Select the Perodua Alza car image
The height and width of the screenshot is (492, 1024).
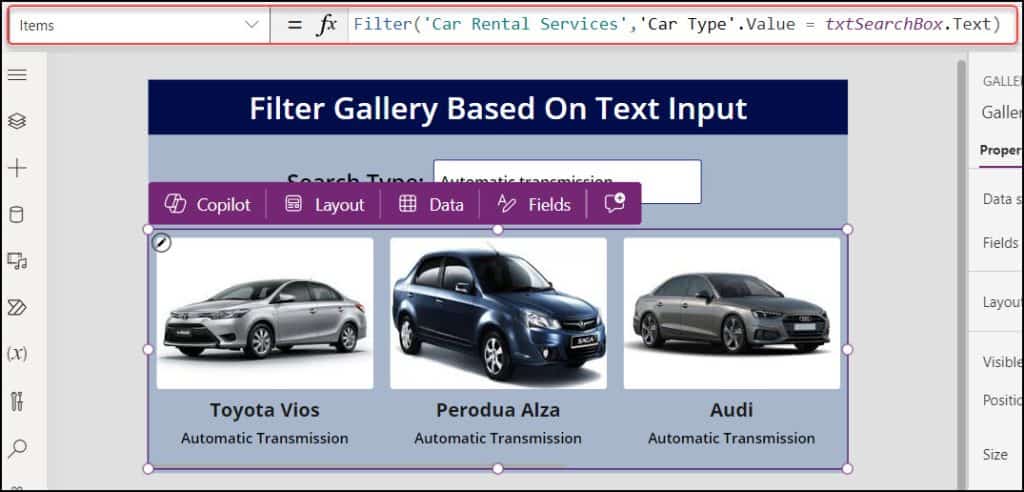498,313
